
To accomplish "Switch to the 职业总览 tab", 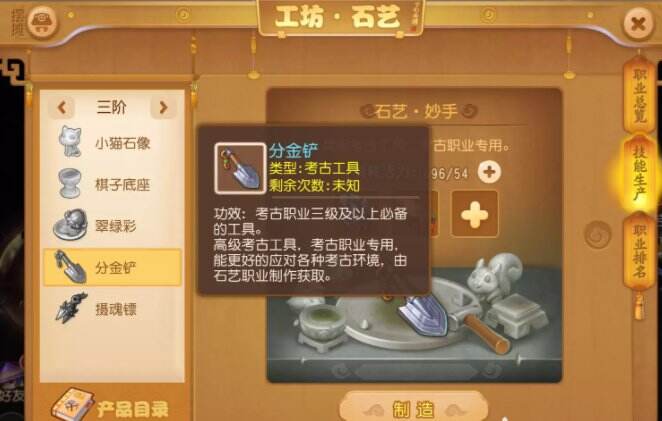I will [640, 96].
